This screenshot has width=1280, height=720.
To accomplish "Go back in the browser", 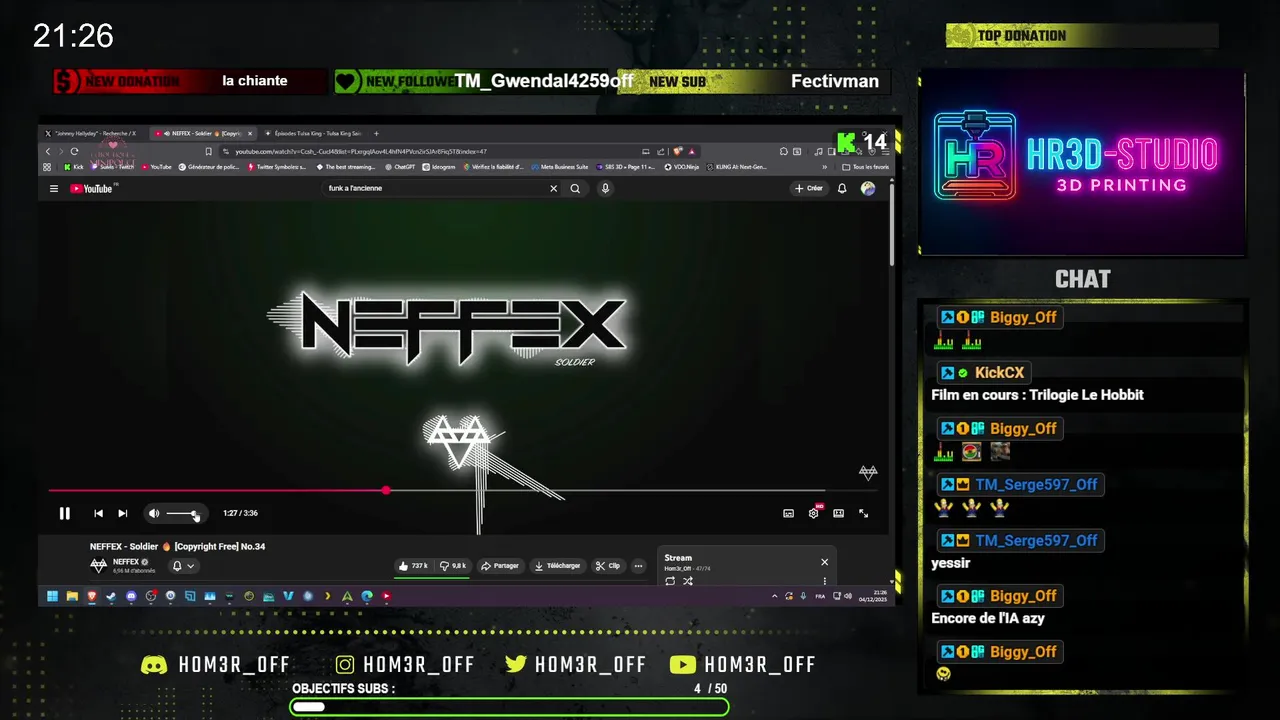I will (x=47, y=151).
